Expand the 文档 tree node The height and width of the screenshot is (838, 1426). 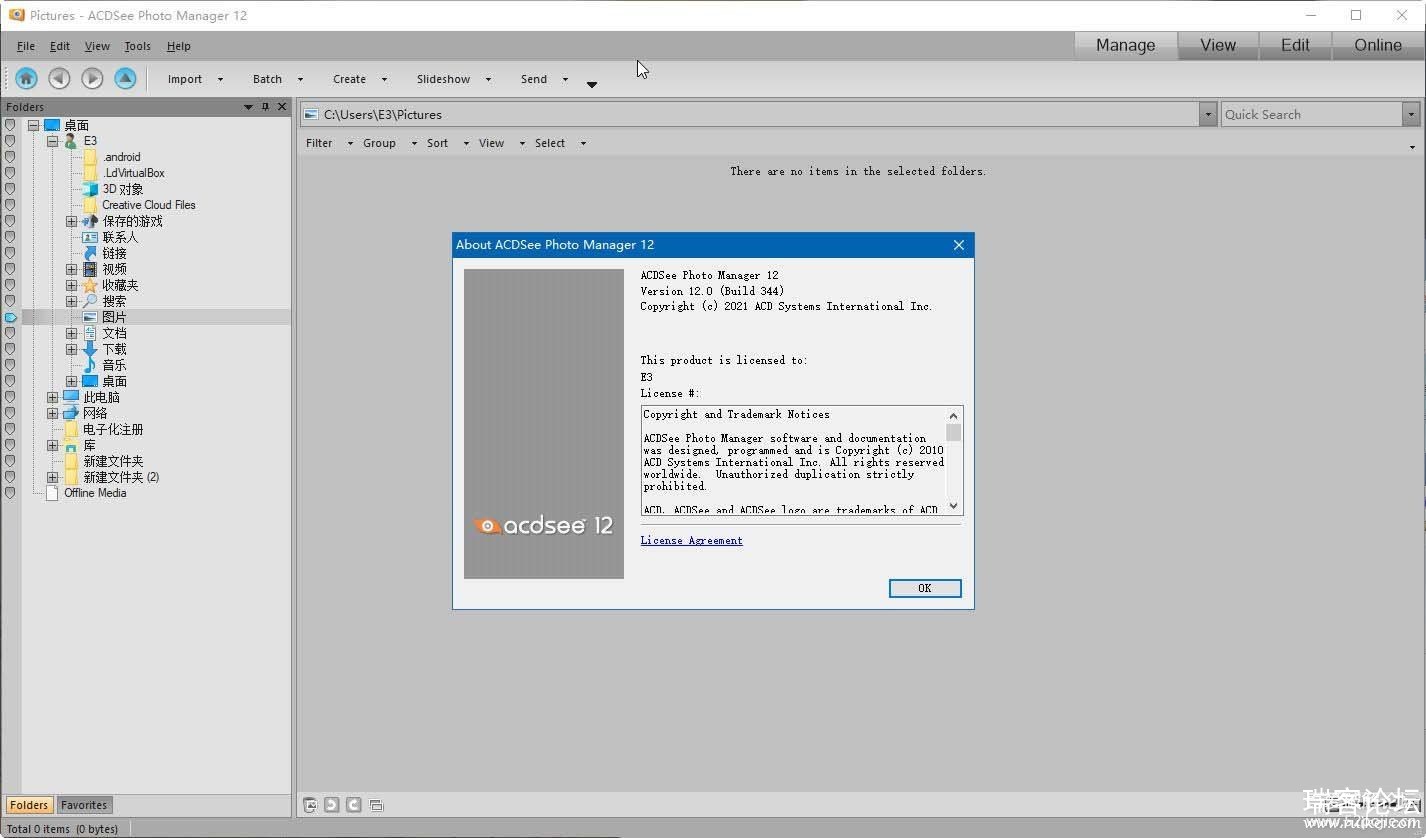71,333
